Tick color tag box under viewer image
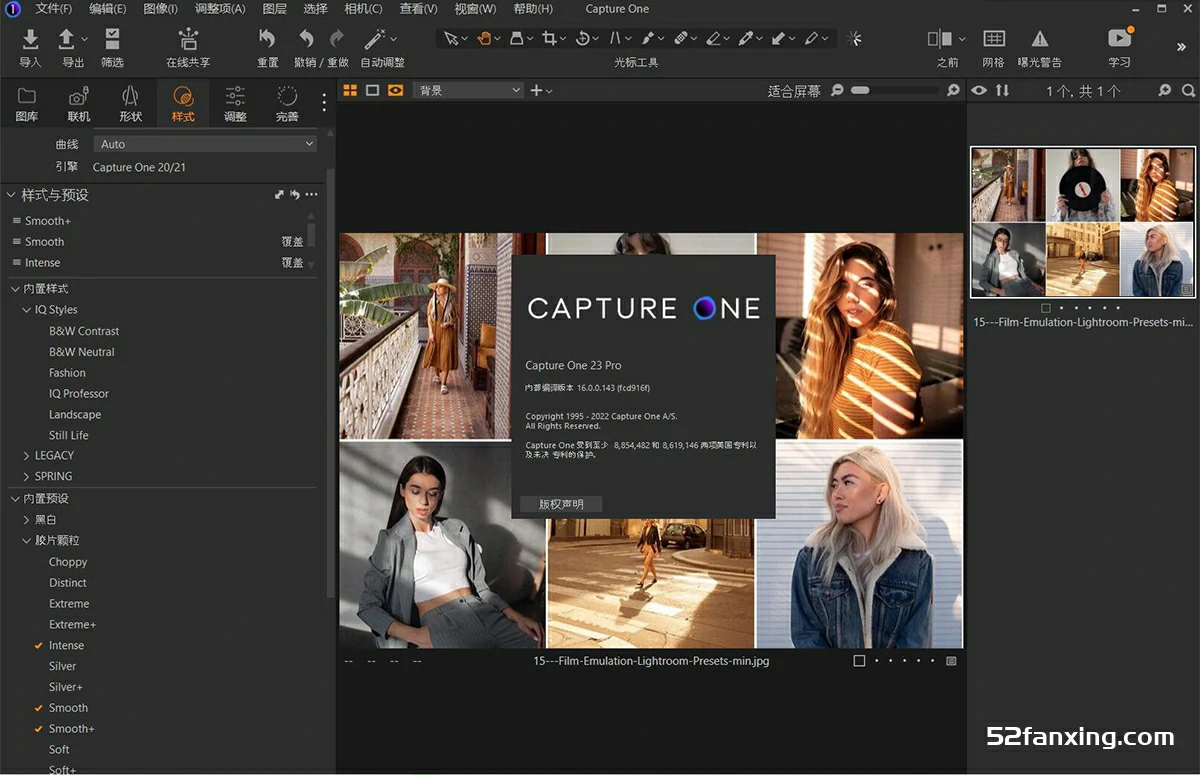Screen dimensions: 1200x775 coord(859,661)
